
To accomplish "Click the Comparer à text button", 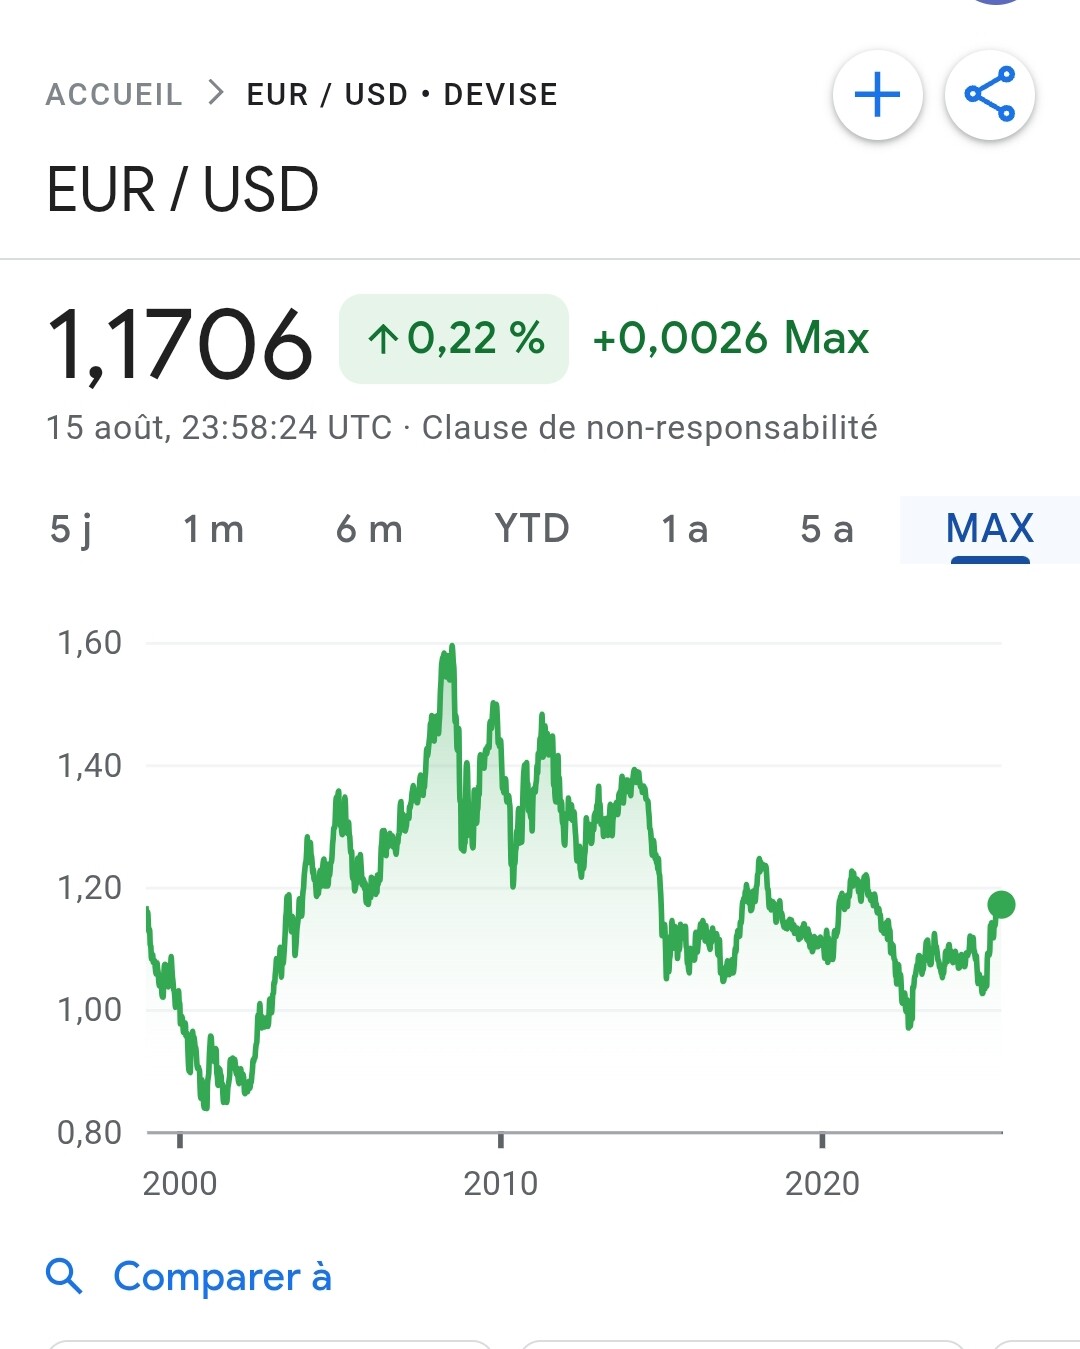I will 222,1277.
